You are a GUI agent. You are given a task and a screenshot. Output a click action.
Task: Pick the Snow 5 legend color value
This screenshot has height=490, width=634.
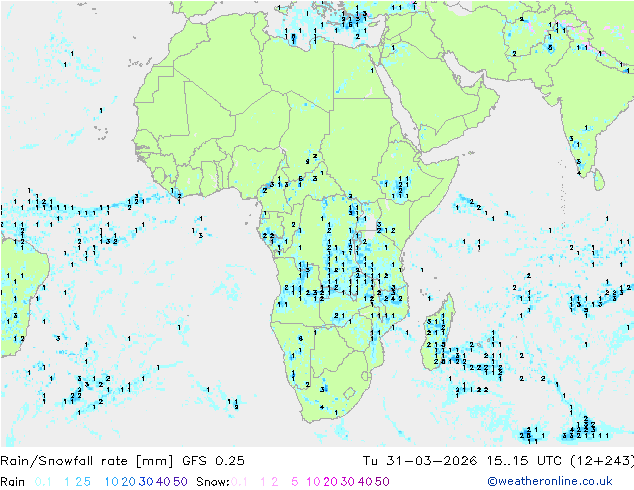tap(295, 482)
